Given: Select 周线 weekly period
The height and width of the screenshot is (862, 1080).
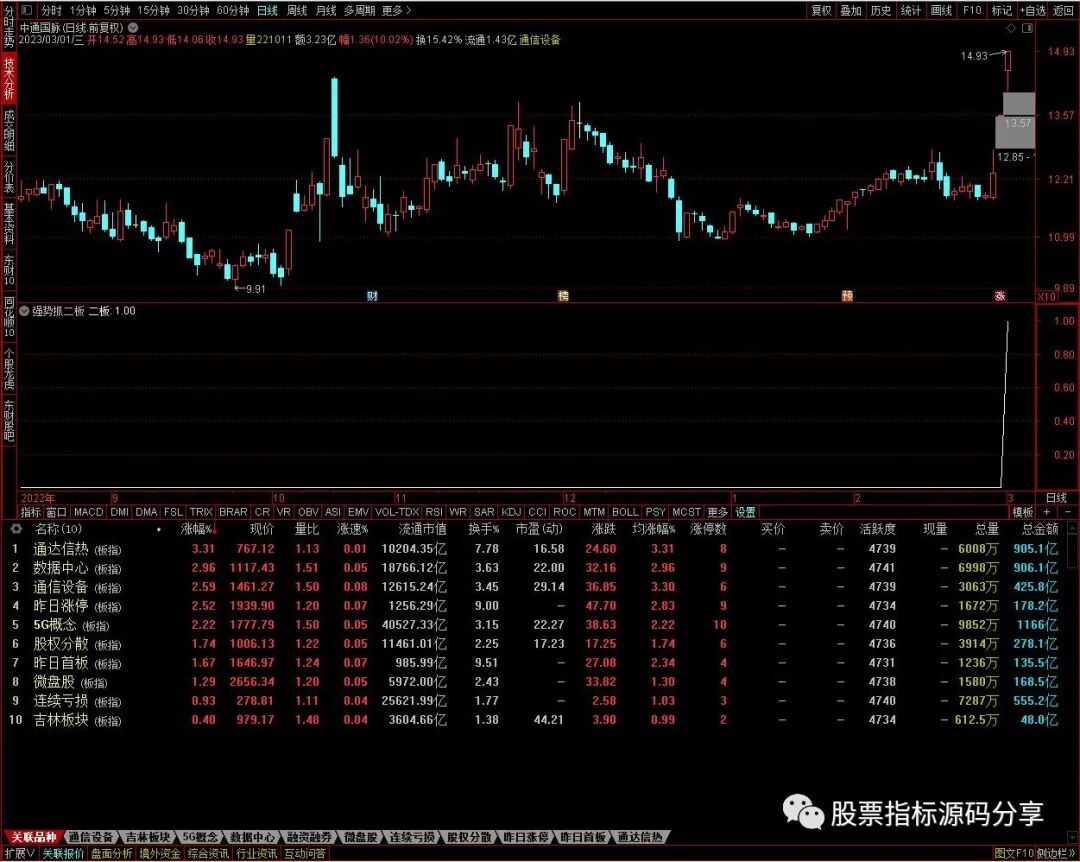Looking at the screenshot, I should point(297,10).
